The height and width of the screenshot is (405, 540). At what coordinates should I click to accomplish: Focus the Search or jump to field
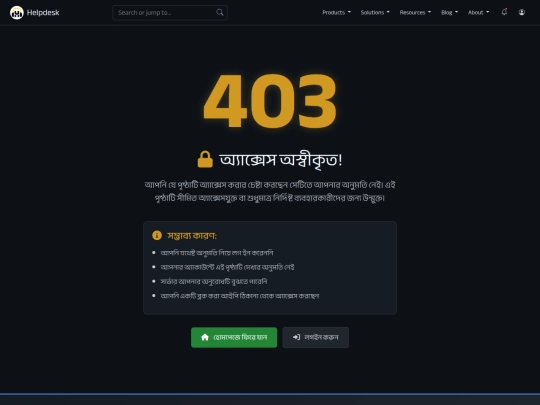click(x=170, y=13)
